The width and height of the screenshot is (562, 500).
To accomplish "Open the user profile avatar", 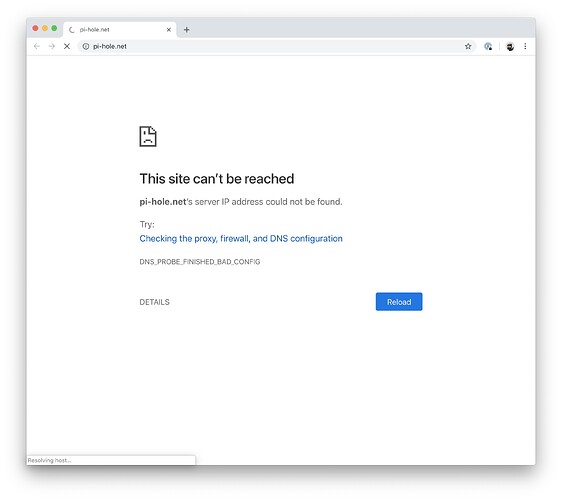I will pyautogui.click(x=510, y=46).
